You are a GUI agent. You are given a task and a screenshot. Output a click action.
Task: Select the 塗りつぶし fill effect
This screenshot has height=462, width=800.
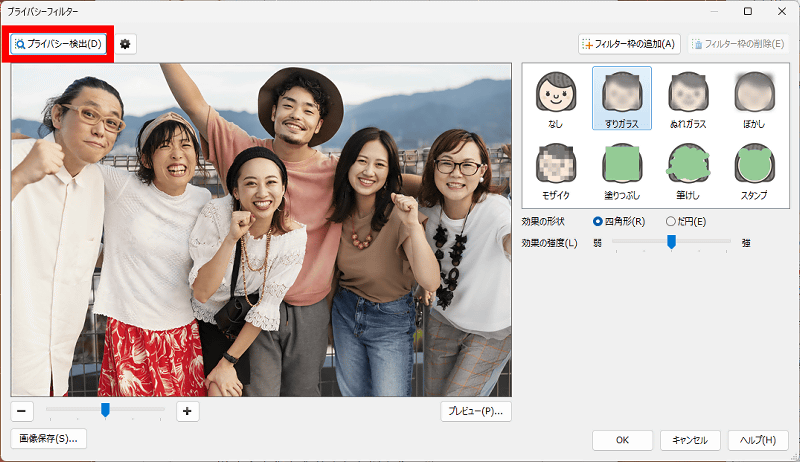621,172
